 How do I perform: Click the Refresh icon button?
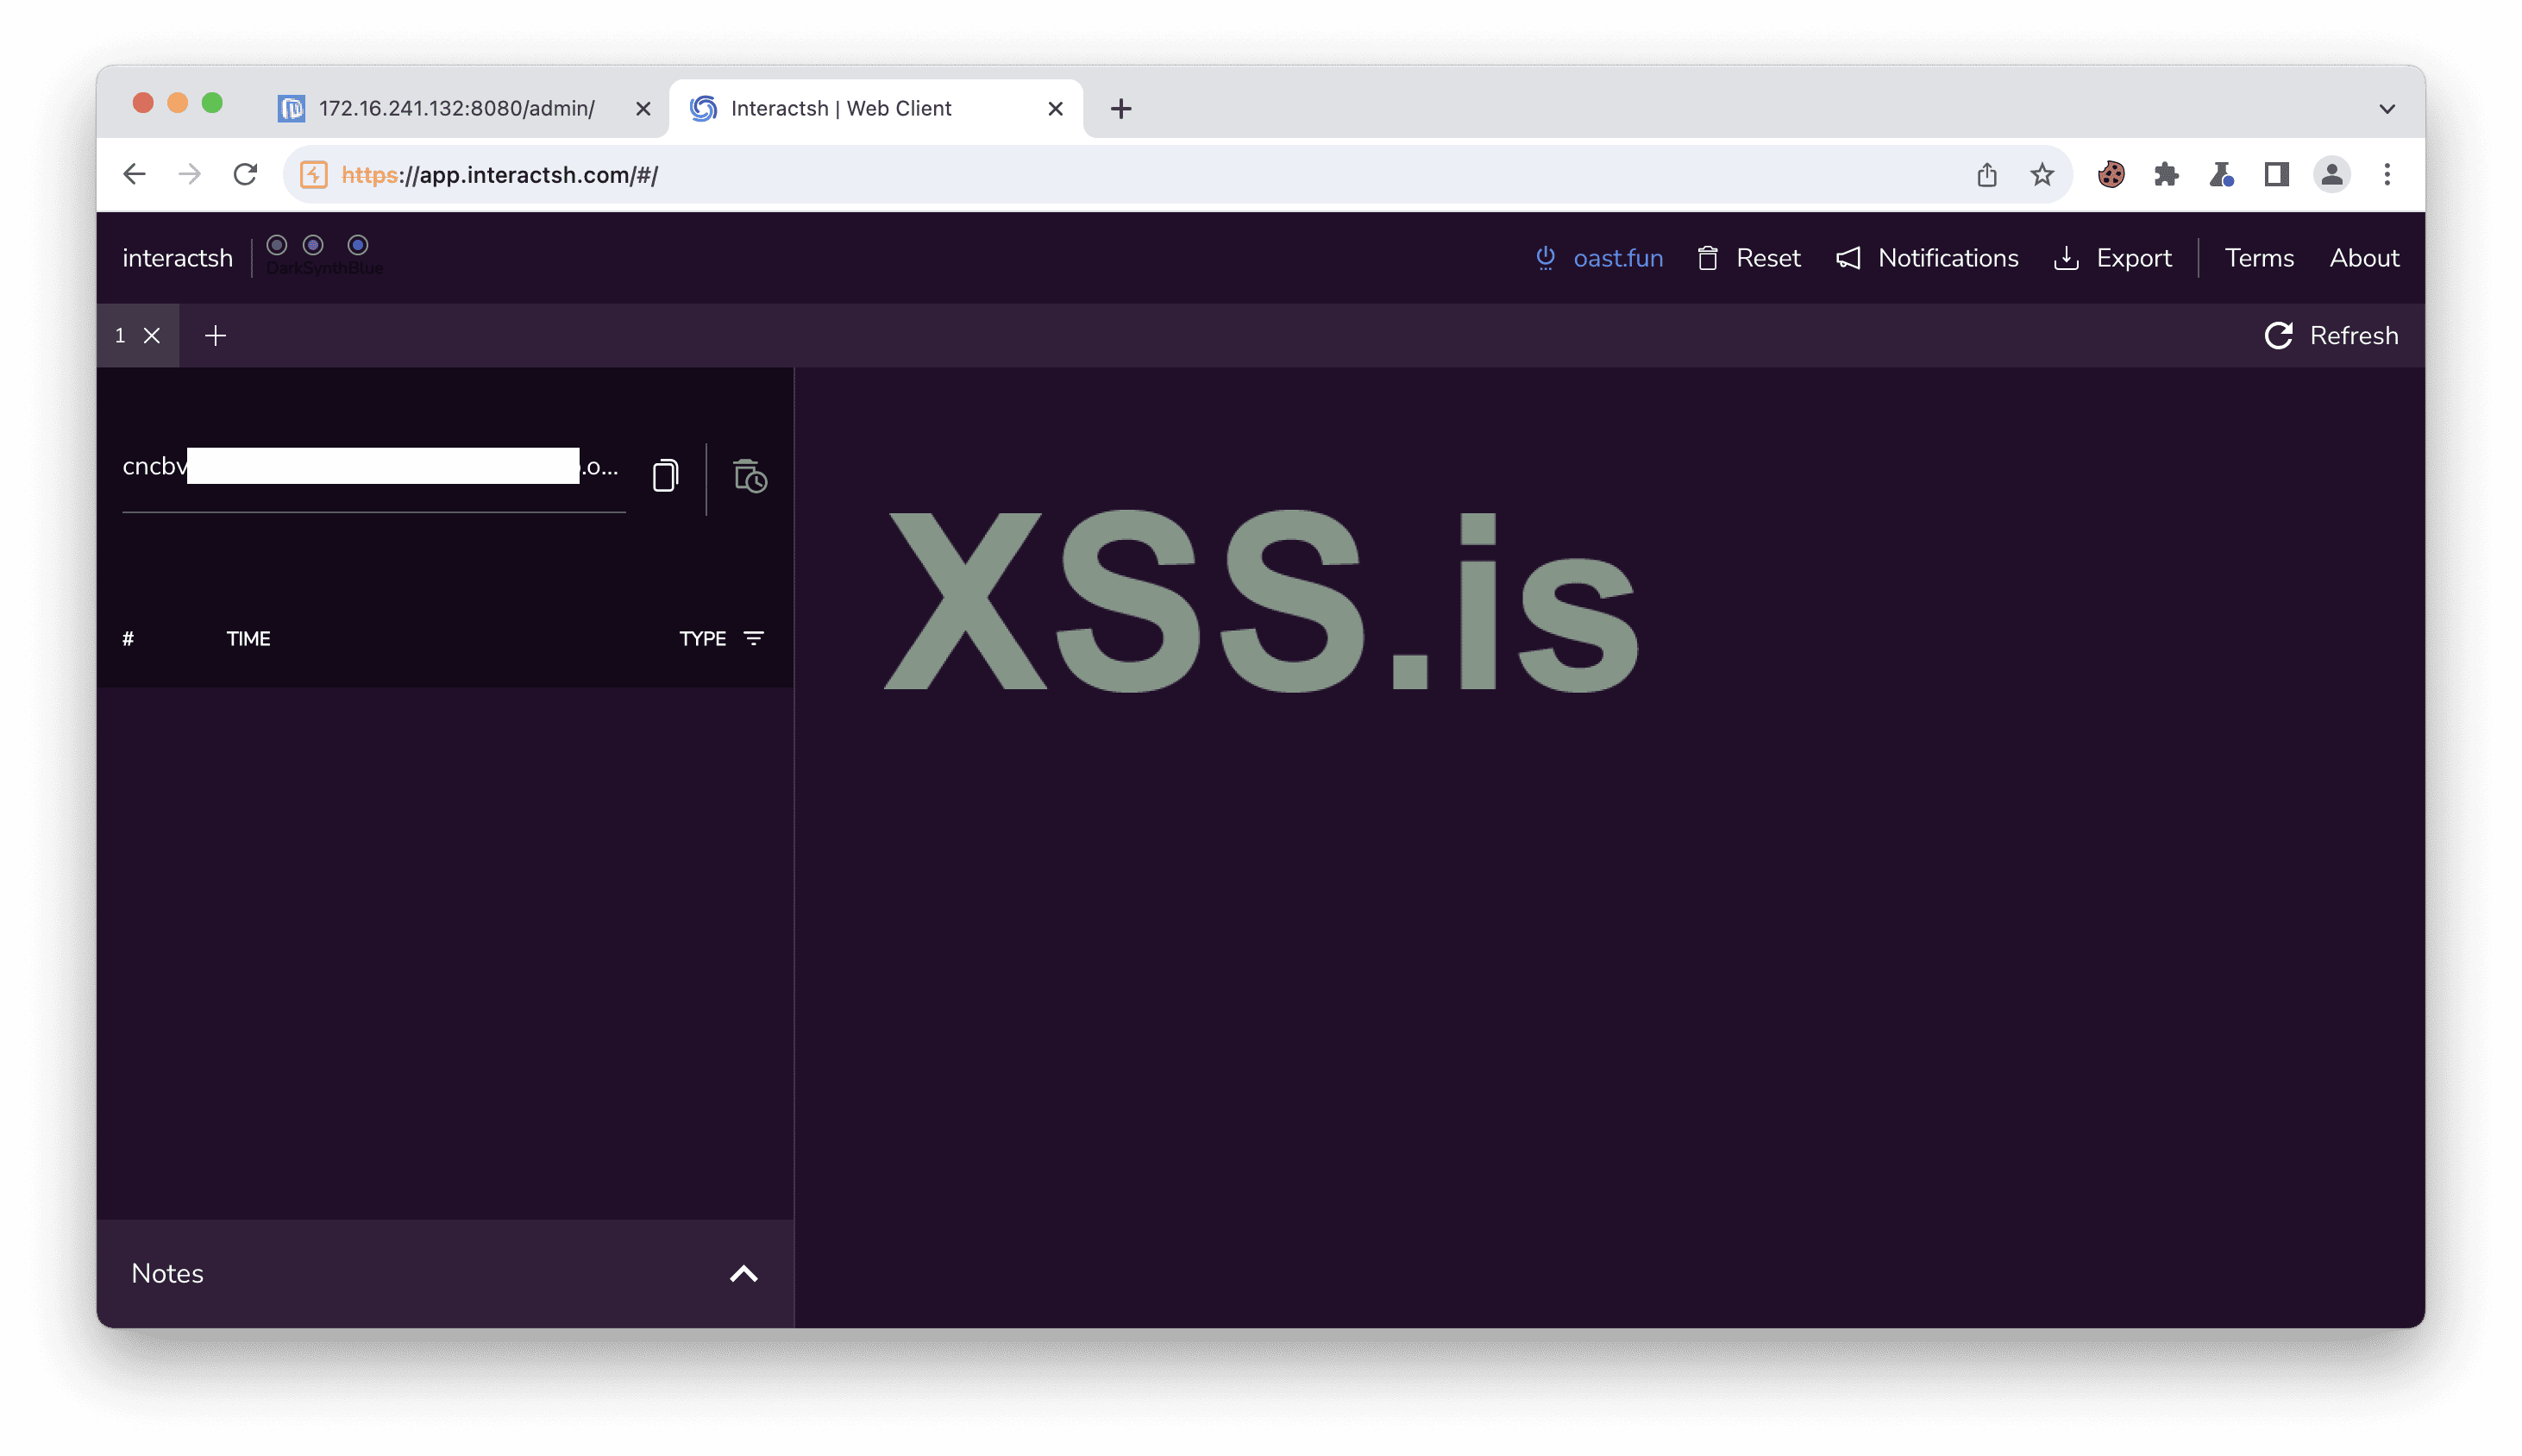[x=2278, y=336]
